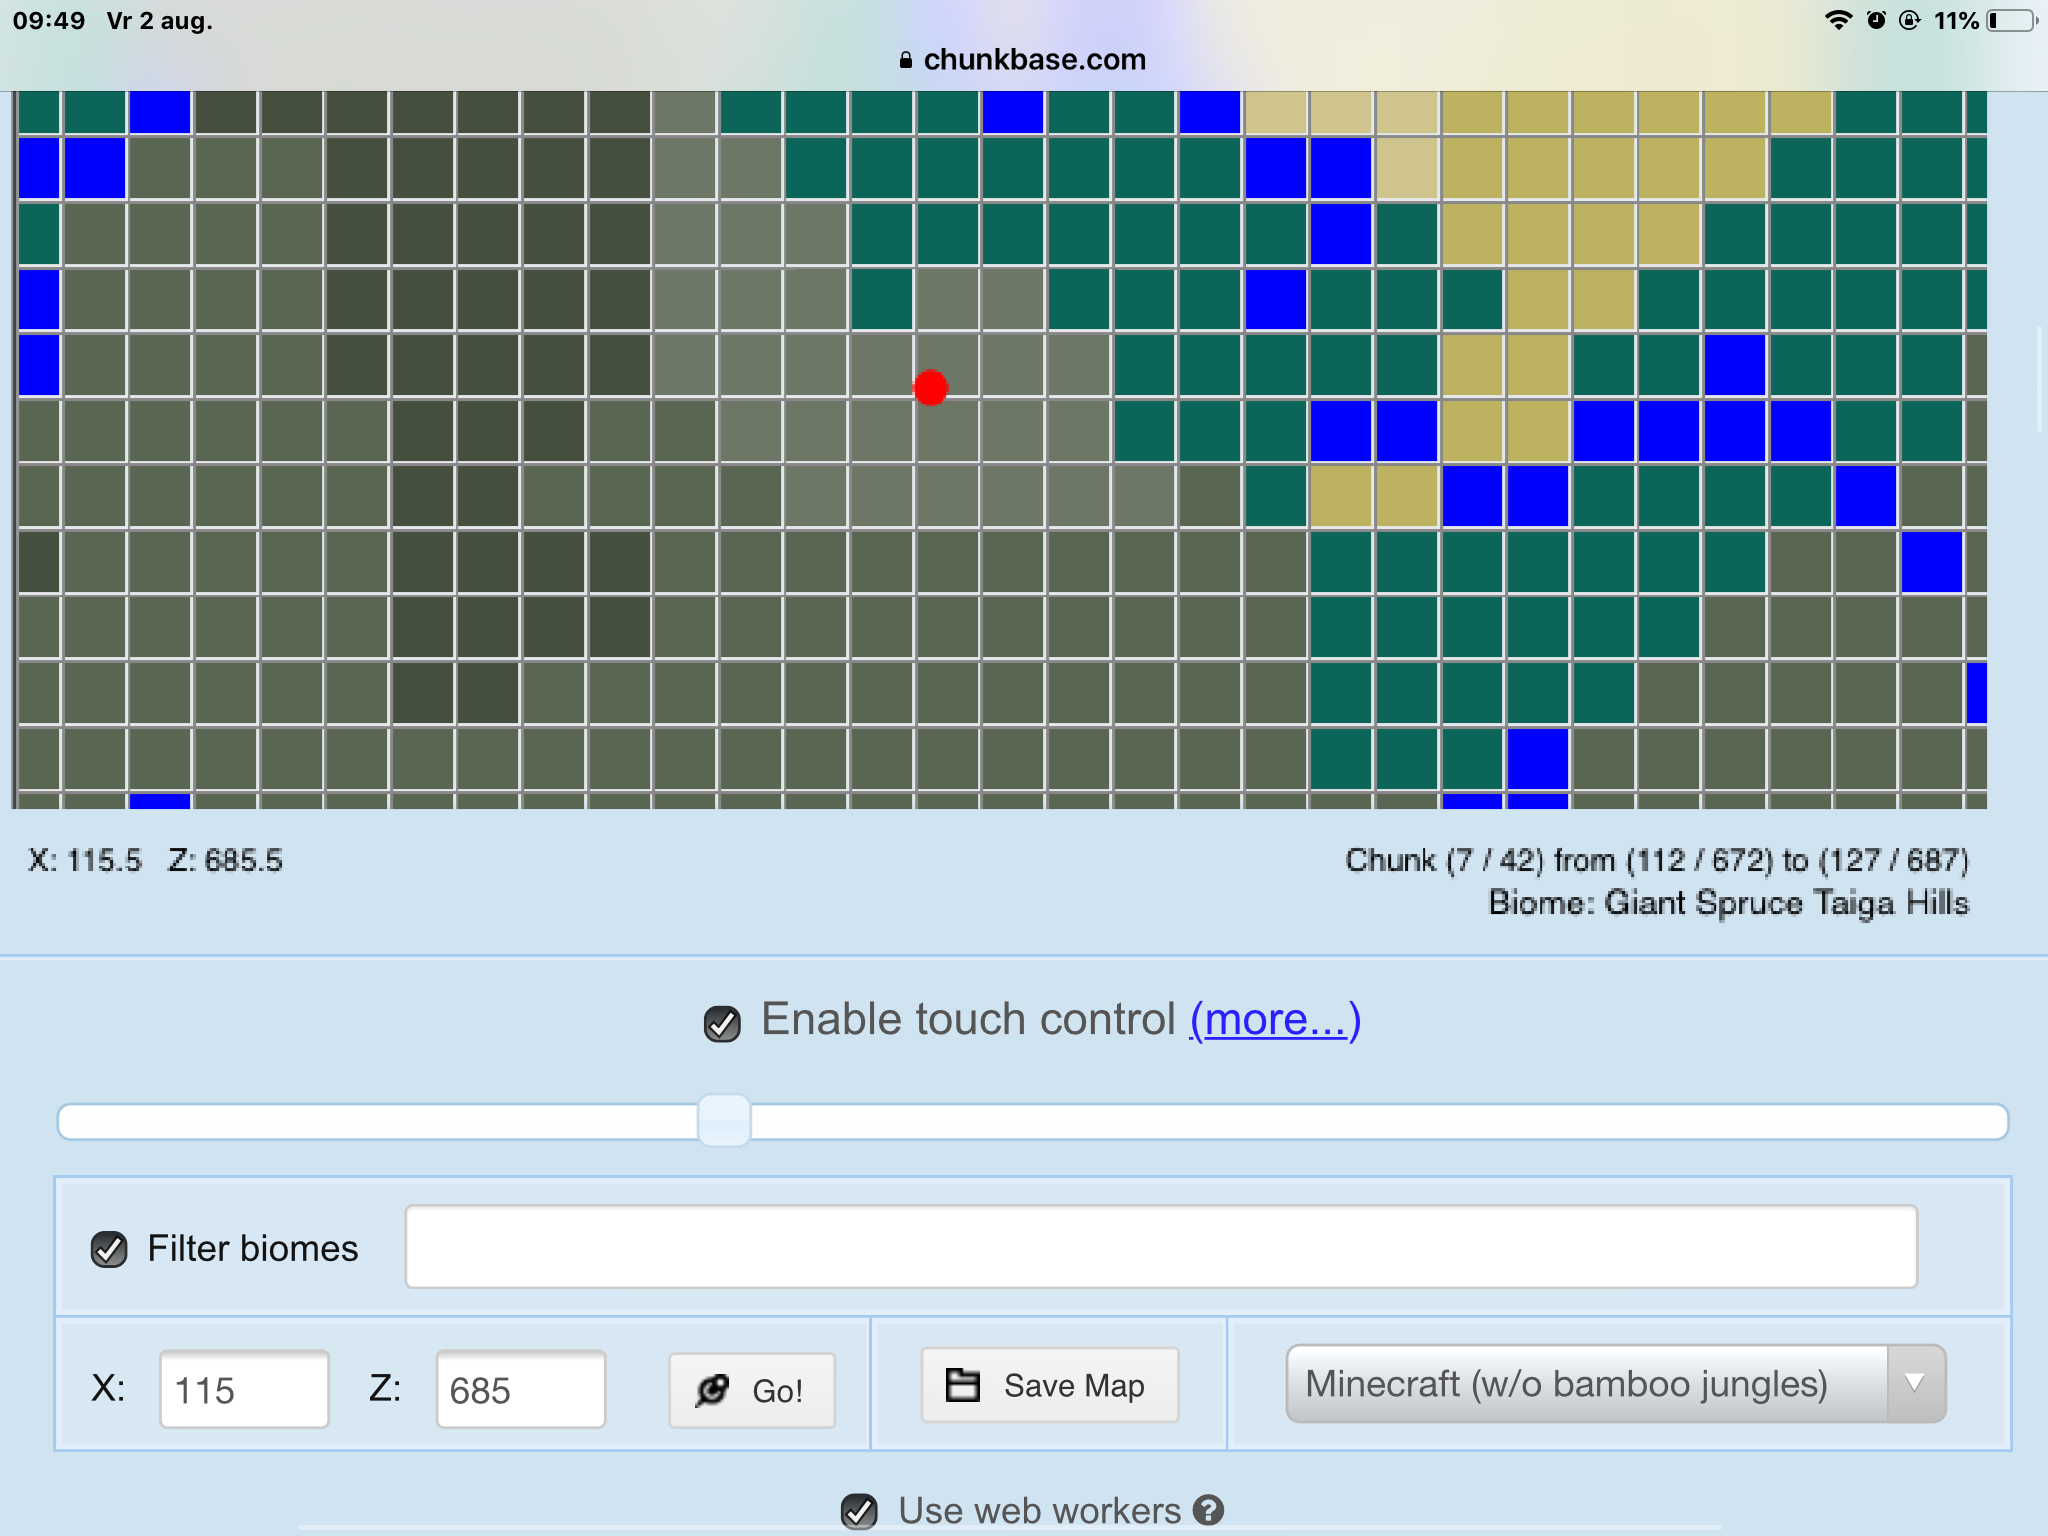Tap the alarm clock status icon
The height and width of the screenshot is (1536, 2048).
coord(1876,20)
